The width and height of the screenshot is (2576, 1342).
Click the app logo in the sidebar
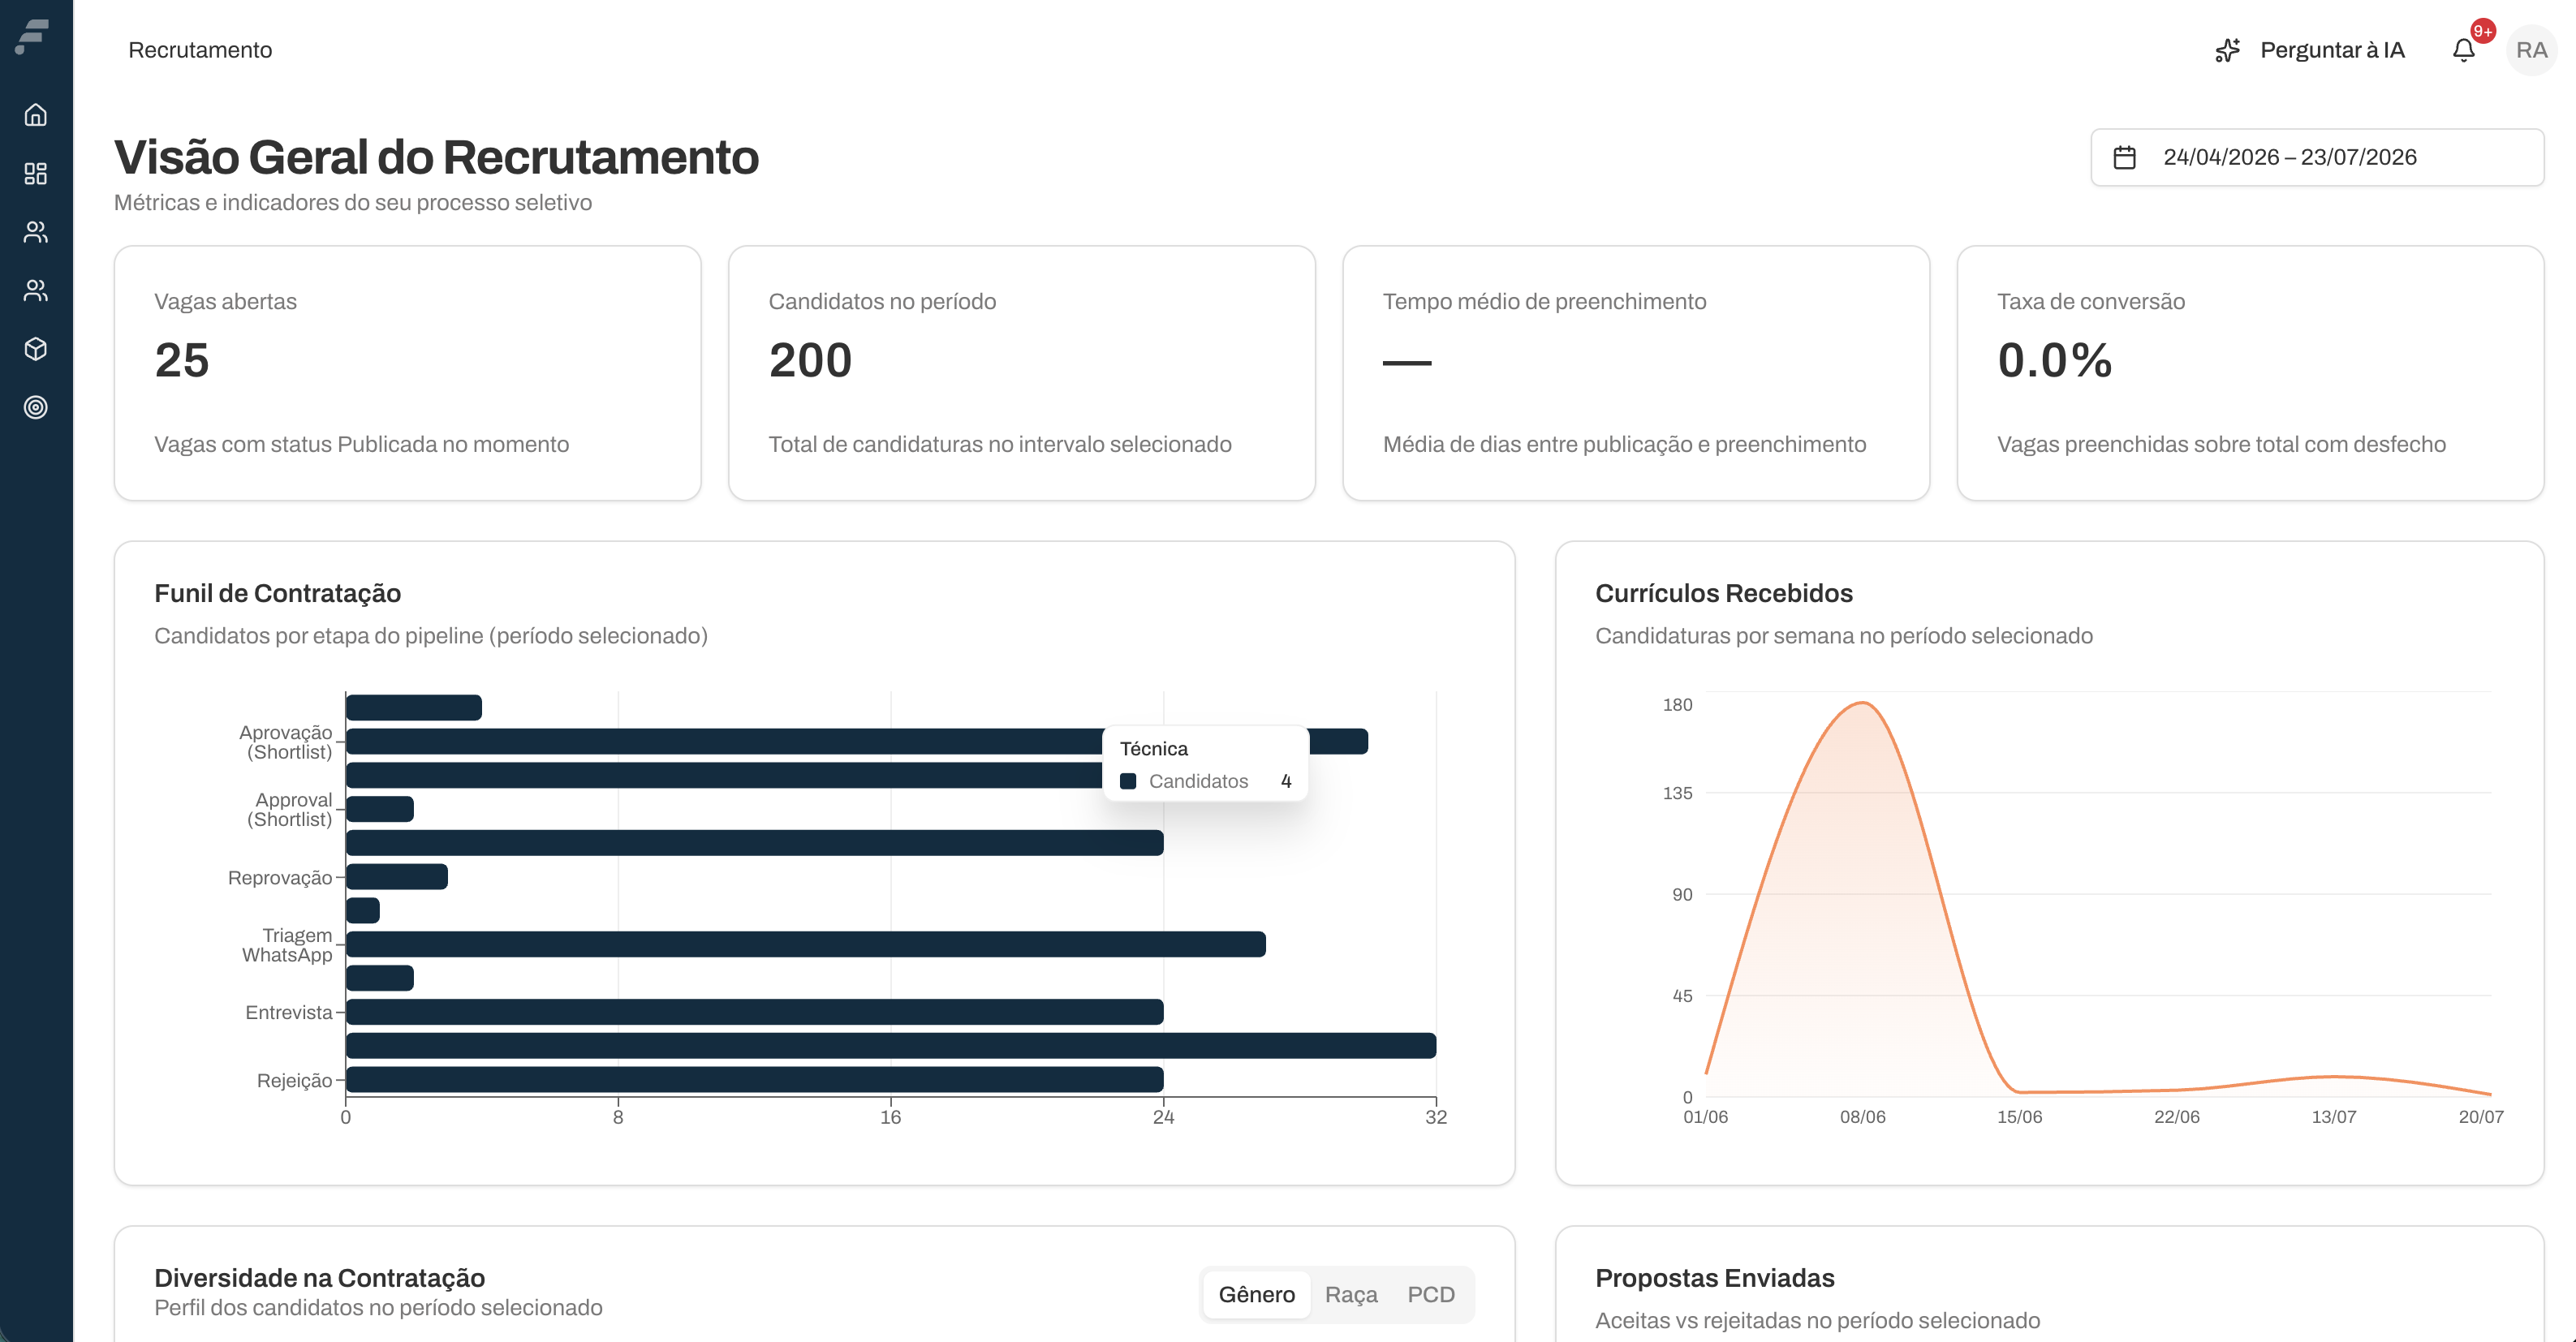(32, 36)
